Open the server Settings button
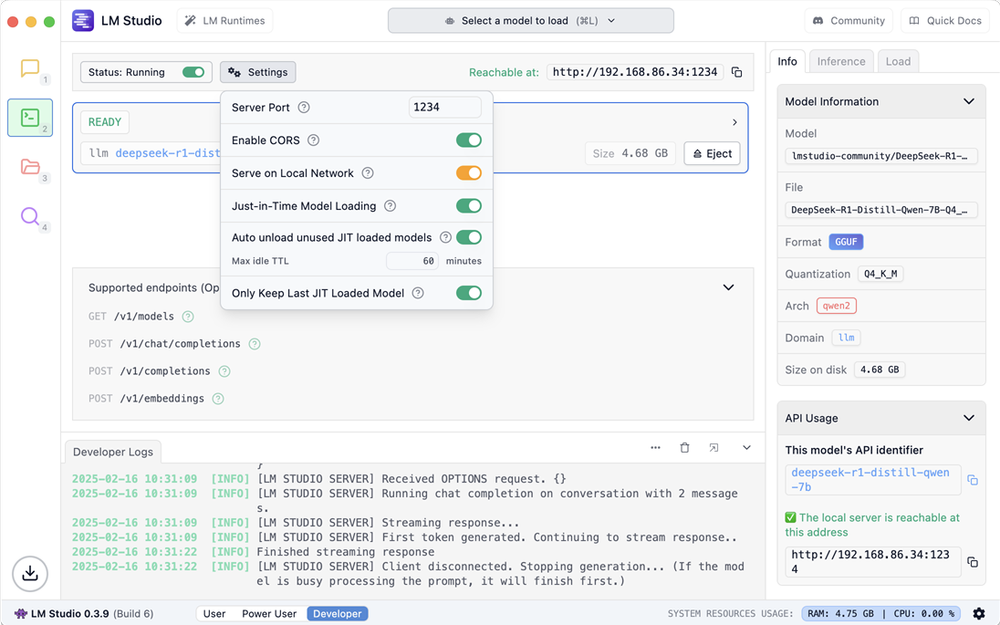 [x=258, y=72]
